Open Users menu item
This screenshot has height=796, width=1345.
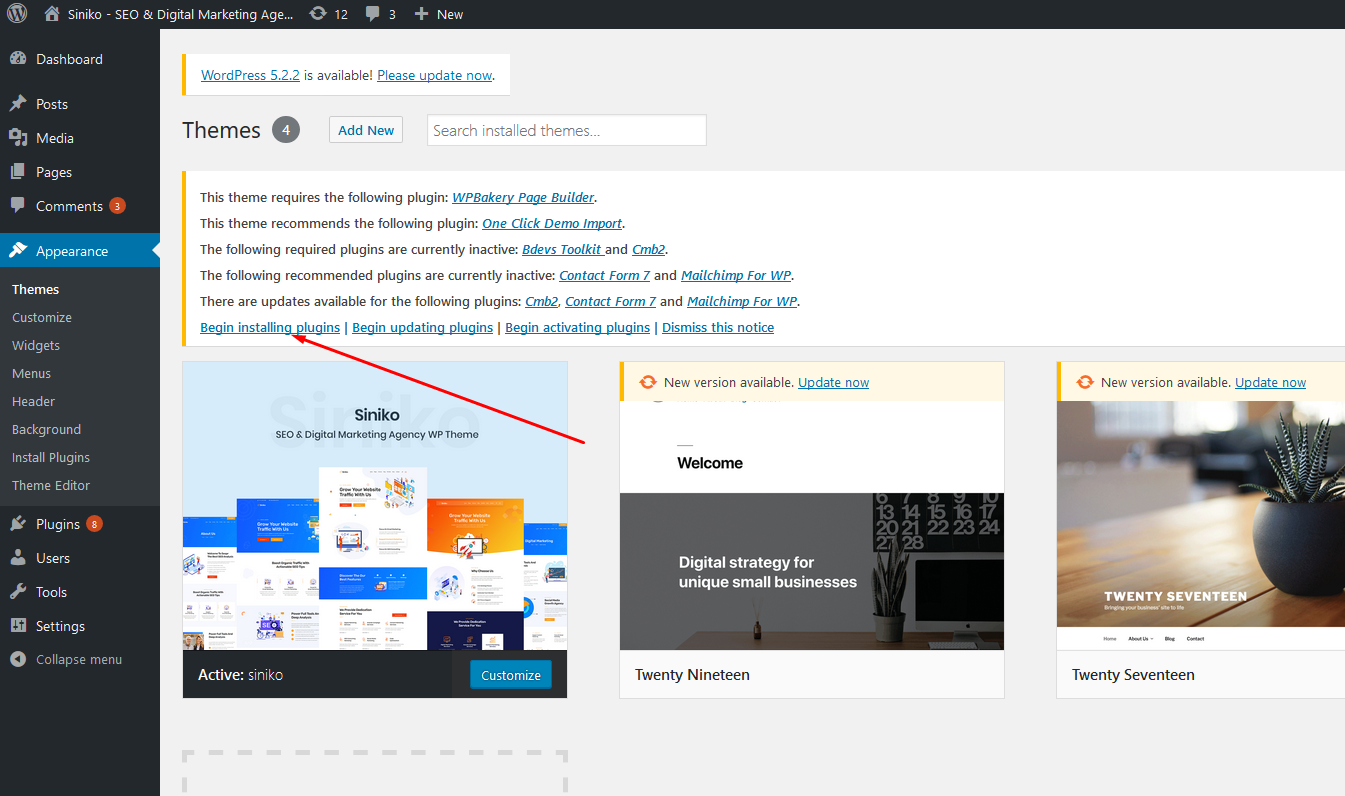click(x=80, y=558)
